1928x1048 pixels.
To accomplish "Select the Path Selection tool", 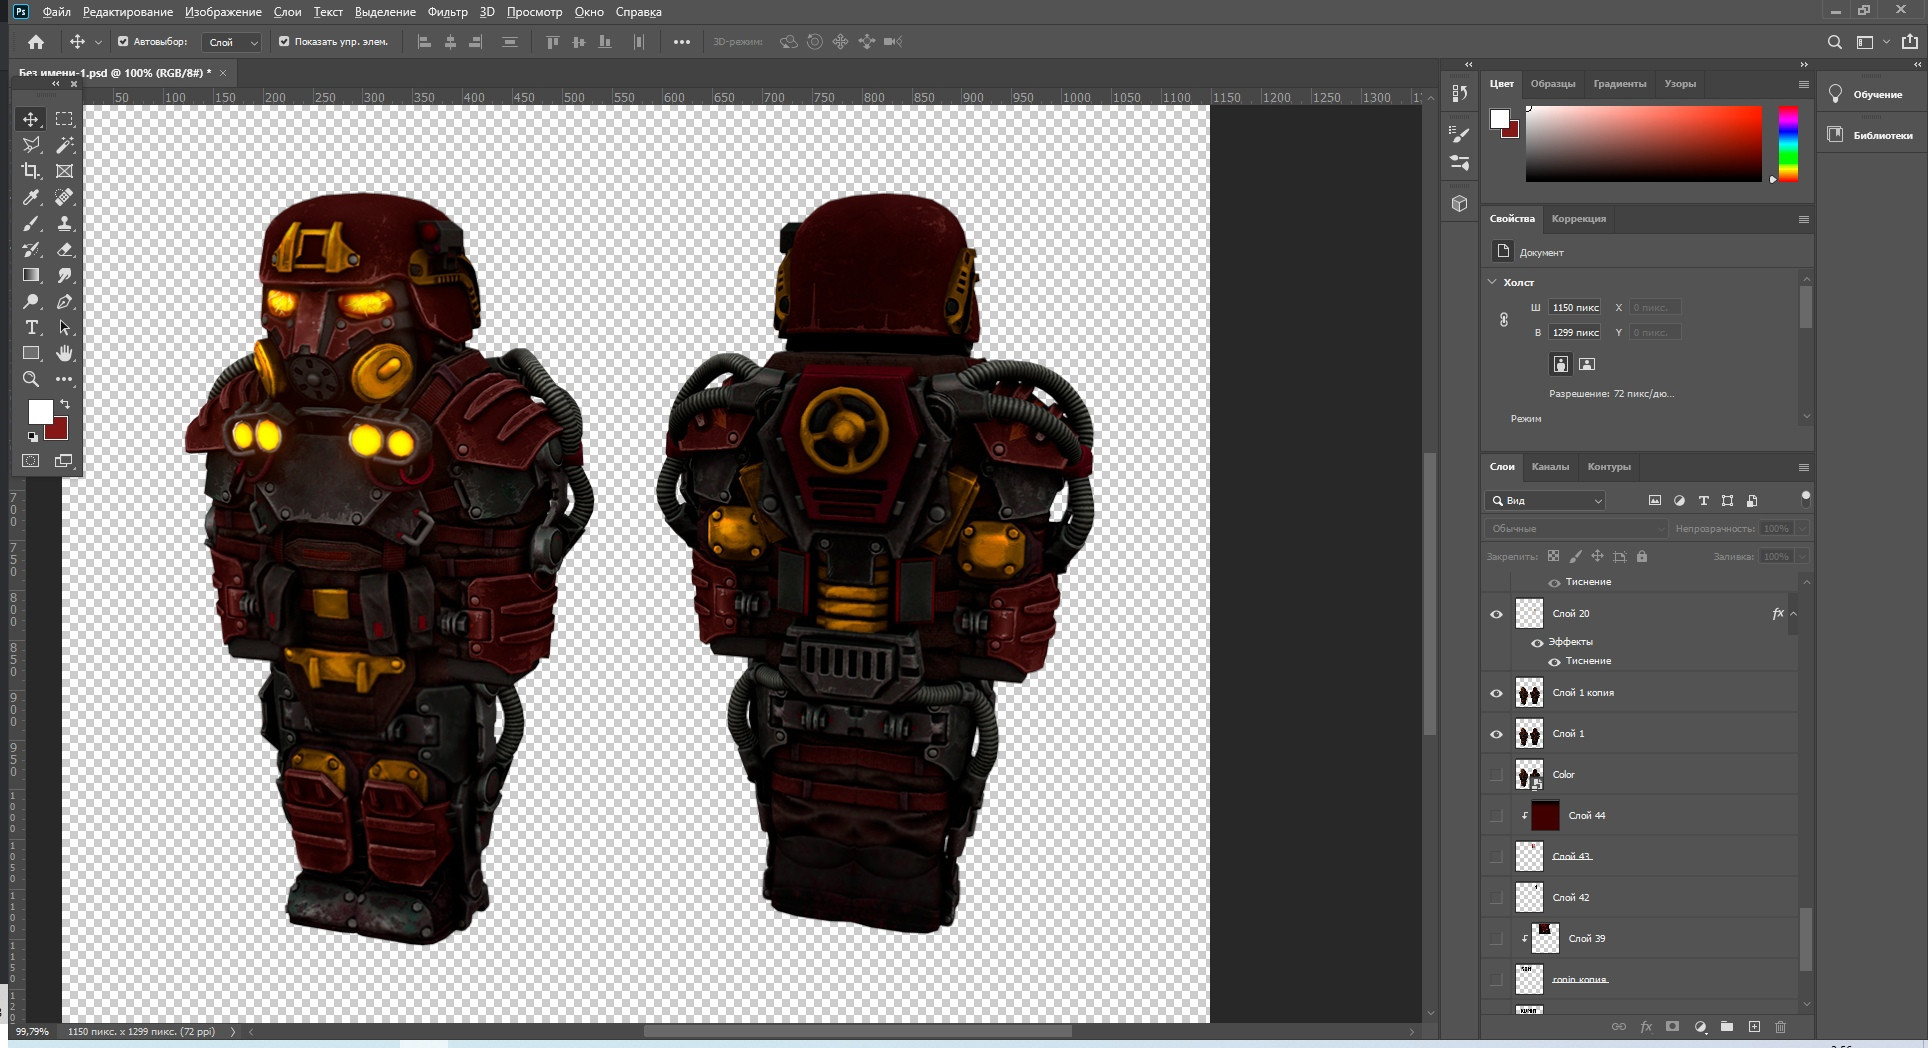I will (x=65, y=327).
